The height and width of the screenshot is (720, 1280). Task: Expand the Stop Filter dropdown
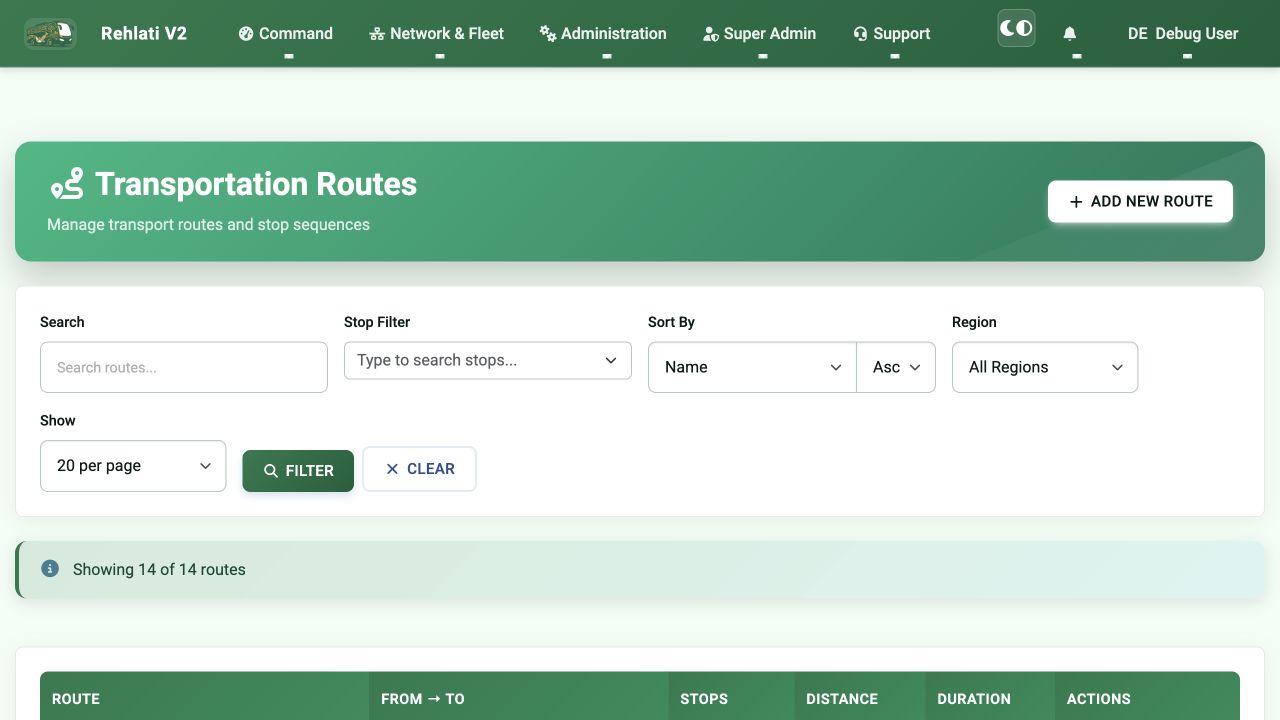pyautogui.click(x=488, y=360)
